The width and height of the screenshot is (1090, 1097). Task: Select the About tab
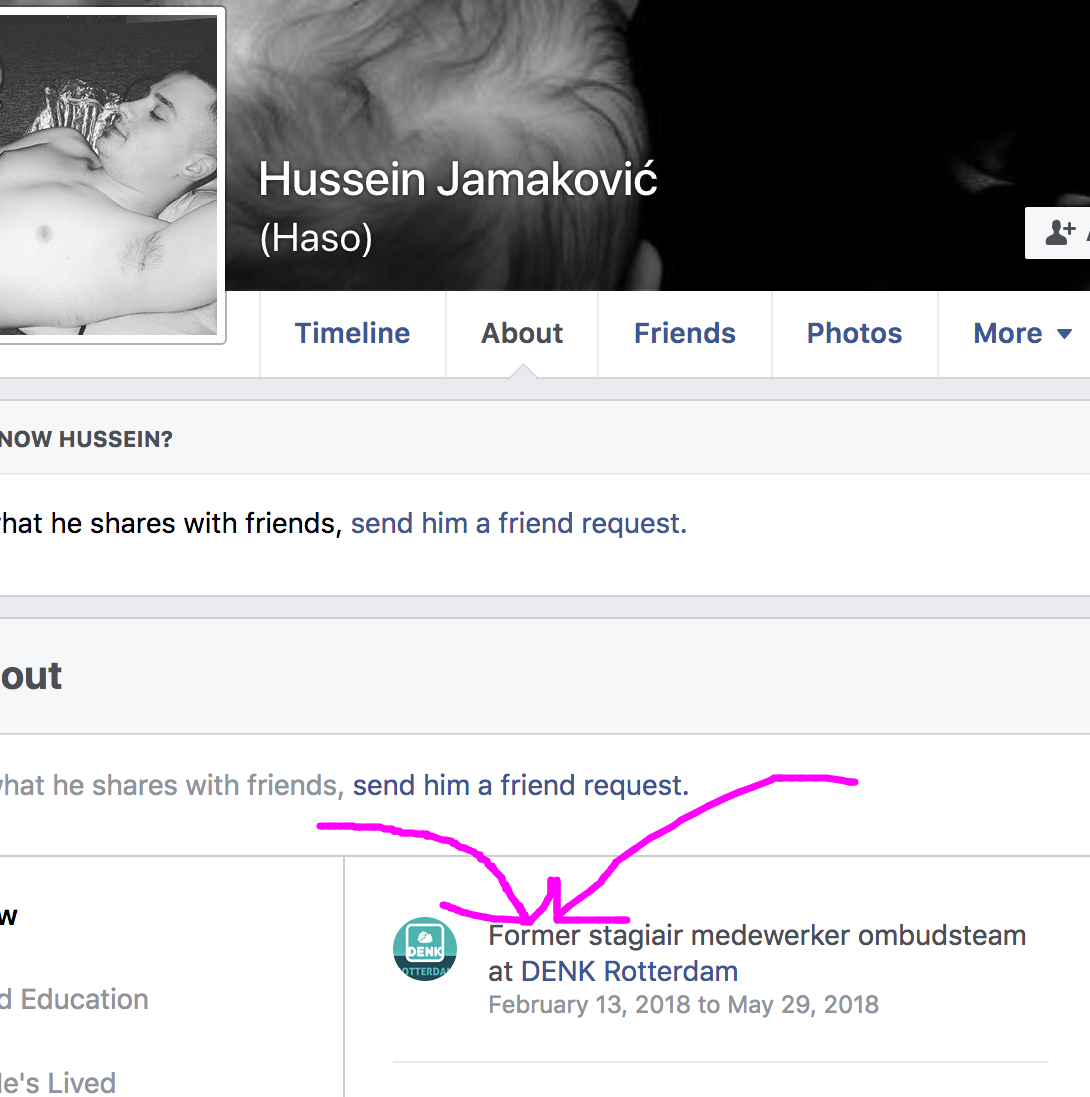tap(522, 334)
